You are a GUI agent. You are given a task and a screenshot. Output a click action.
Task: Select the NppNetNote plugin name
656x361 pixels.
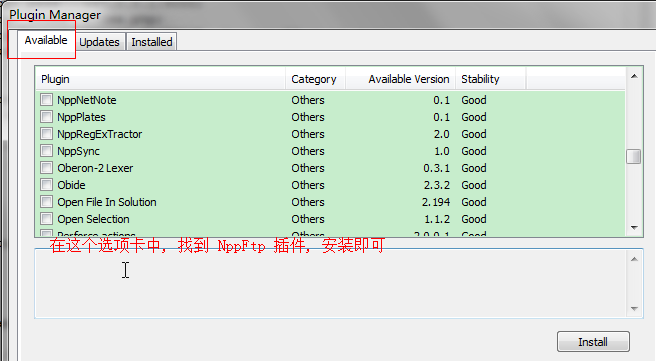coord(87,100)
